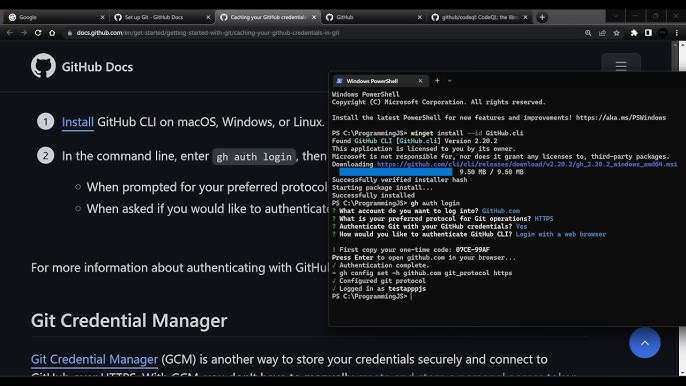
Task: Open Git Credential Manager link
Action: [x=94, y=359]
